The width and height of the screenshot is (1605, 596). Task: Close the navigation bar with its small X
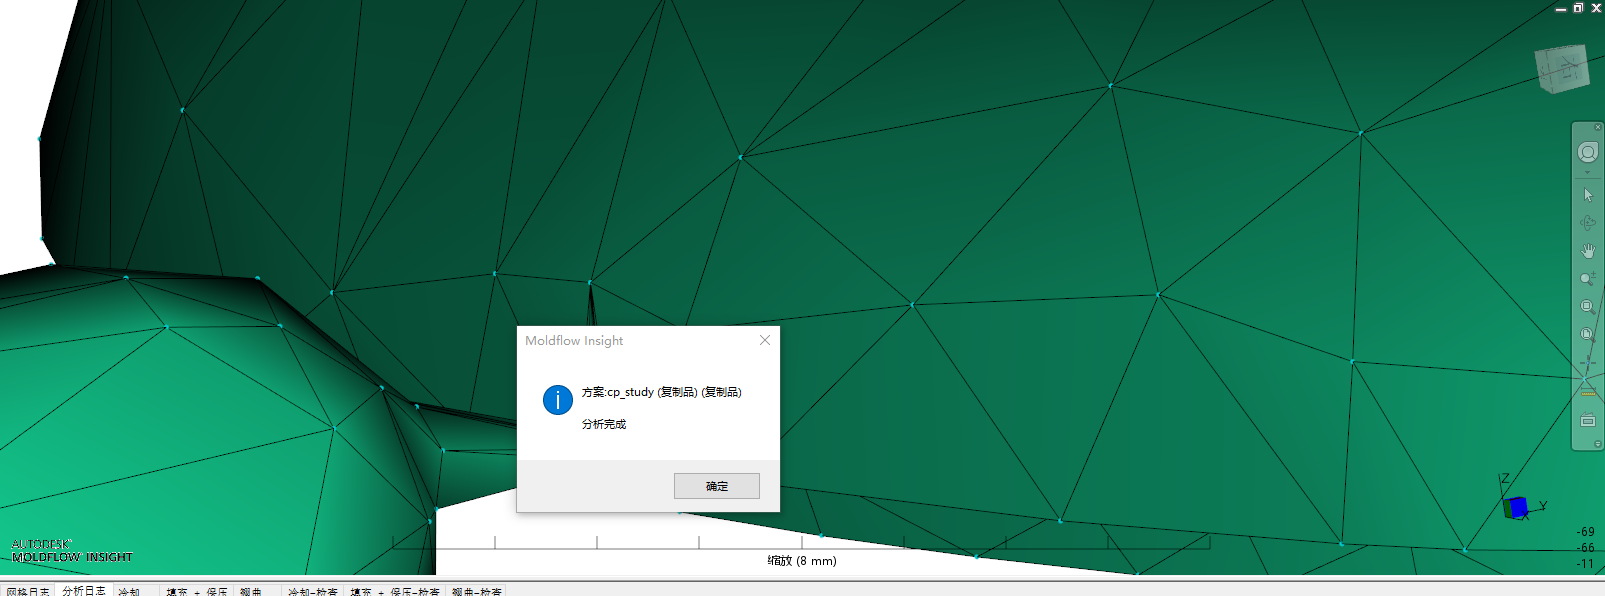point(1597,127)
